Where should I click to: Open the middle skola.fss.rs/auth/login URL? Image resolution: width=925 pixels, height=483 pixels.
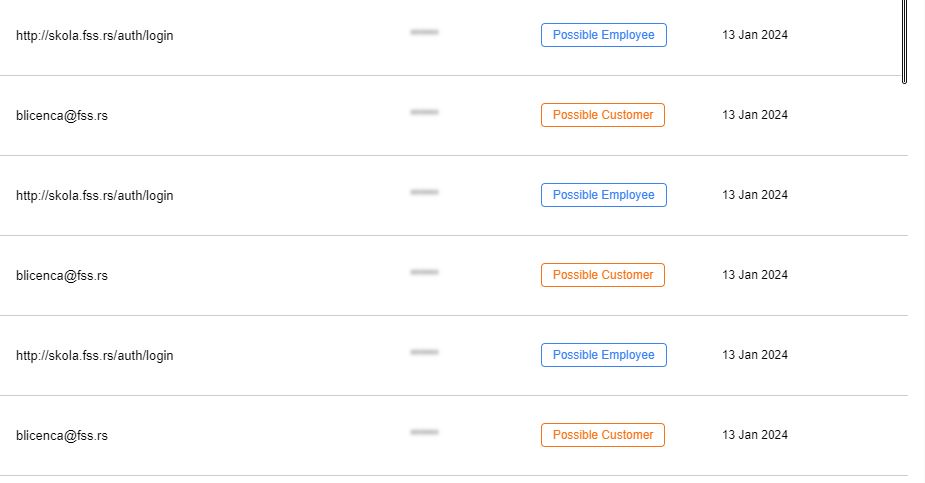[x=94, y=195]
